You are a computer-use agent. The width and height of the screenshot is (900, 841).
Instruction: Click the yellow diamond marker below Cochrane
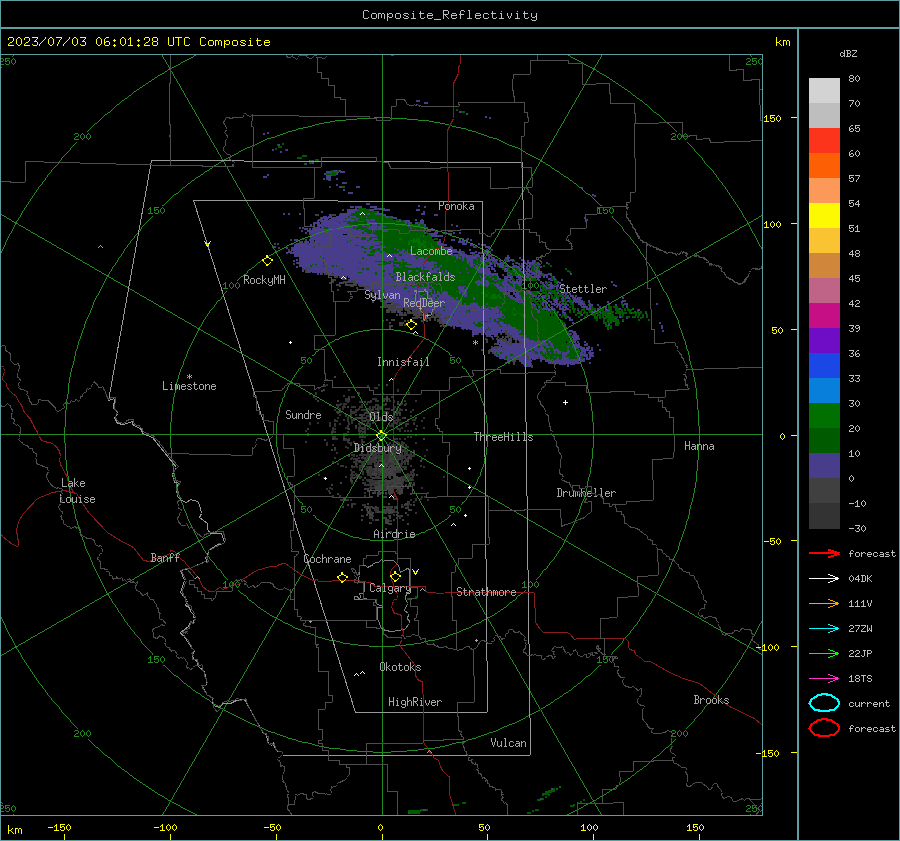(x=342, y=577)
